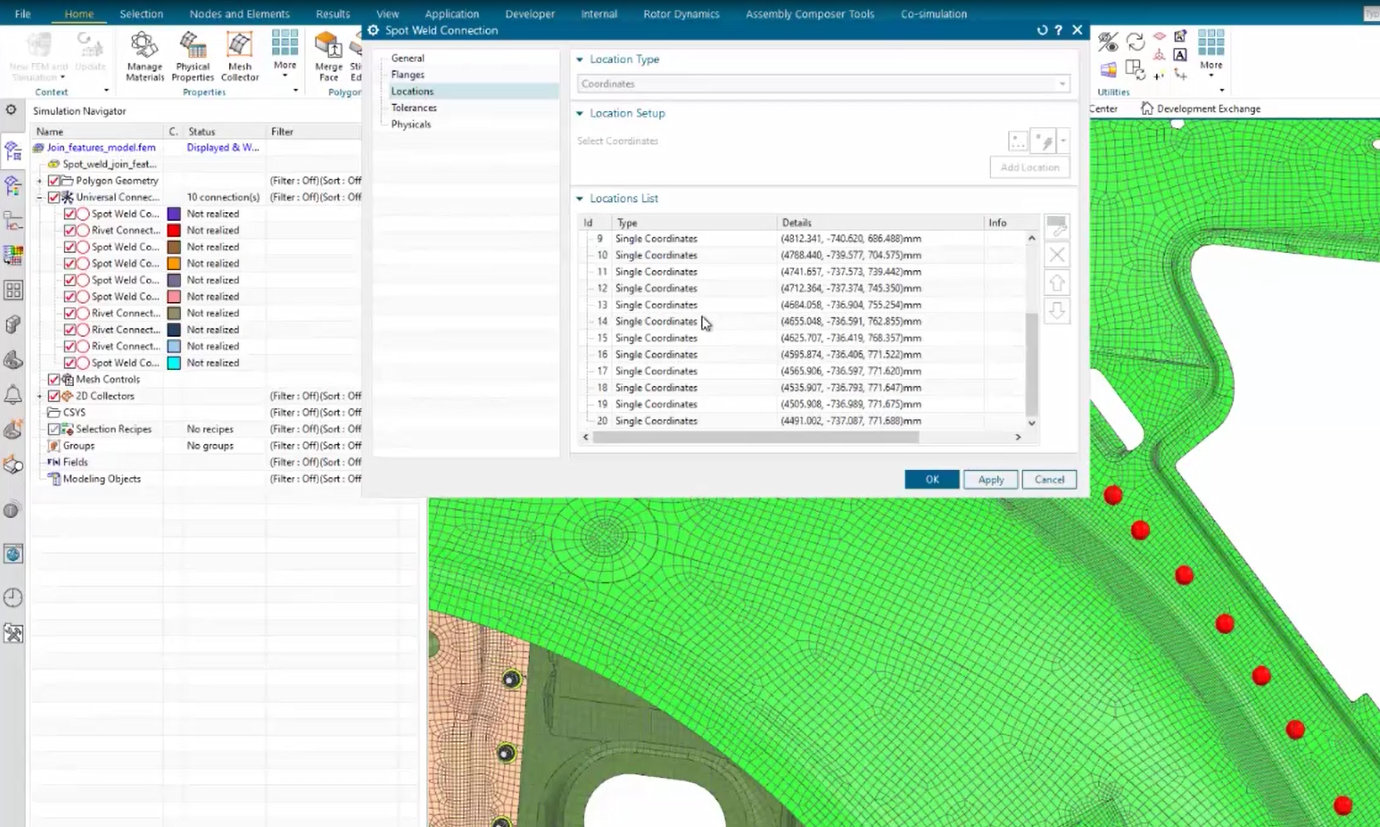
Task: Click the Merge Face tool
Action: (x=329, y=57)
